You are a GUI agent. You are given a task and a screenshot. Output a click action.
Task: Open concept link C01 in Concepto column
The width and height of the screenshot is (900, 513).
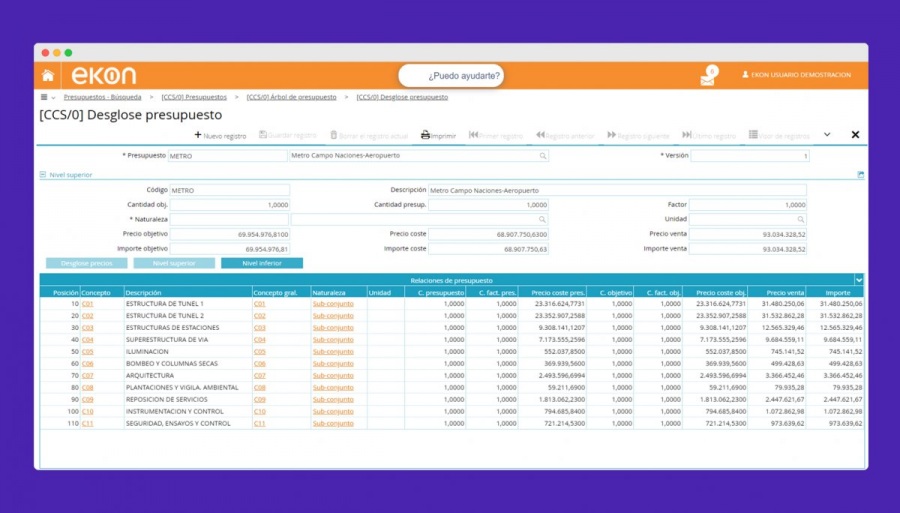87,304
